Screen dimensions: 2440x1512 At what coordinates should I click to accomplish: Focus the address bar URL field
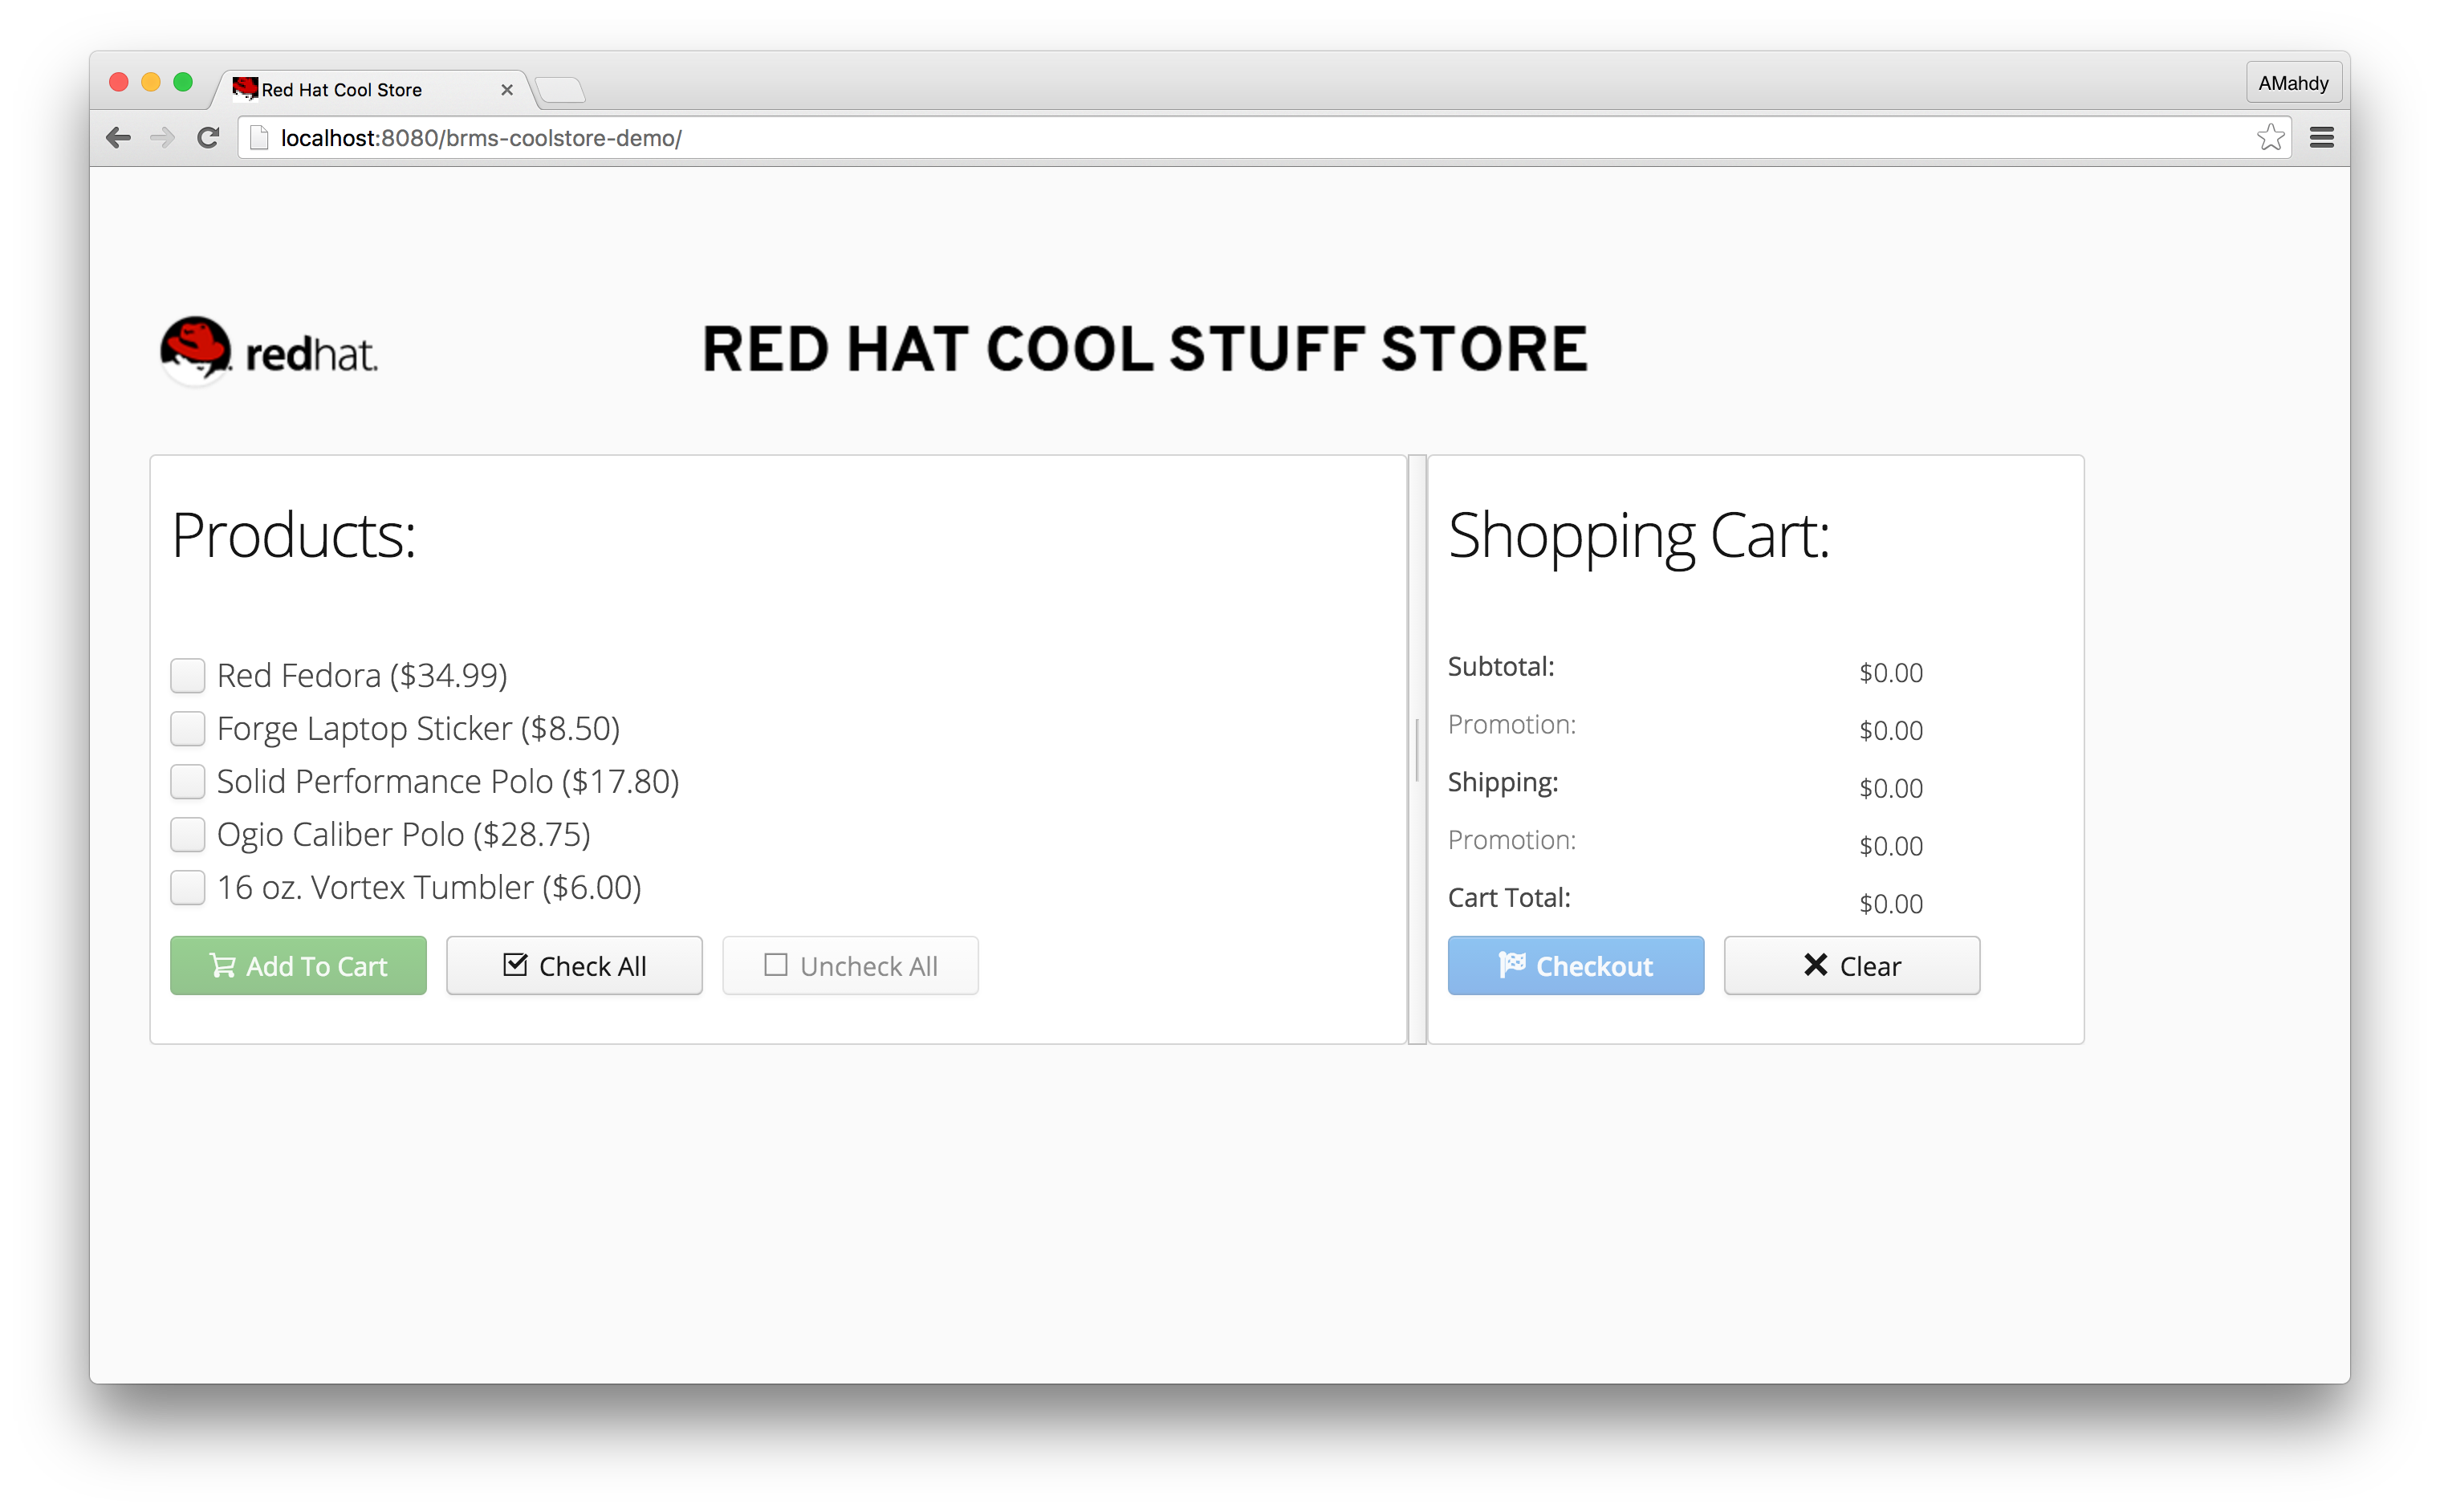coord(1200,138)
